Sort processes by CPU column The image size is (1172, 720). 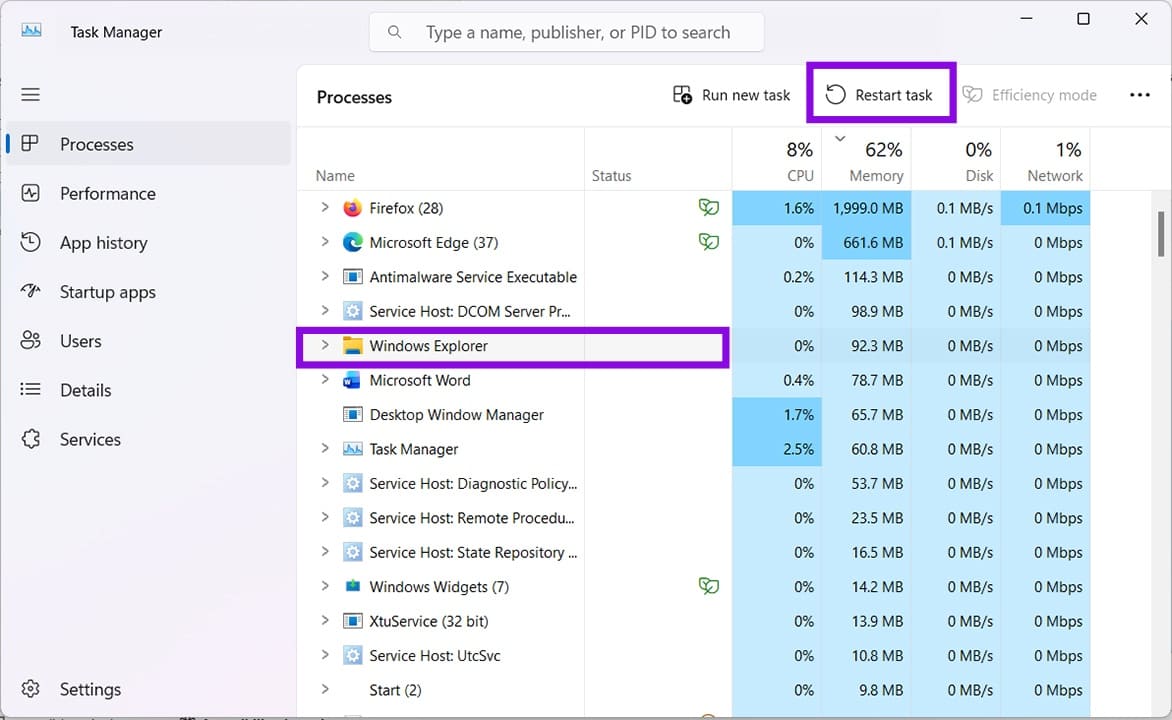click(x=777, y=160)
